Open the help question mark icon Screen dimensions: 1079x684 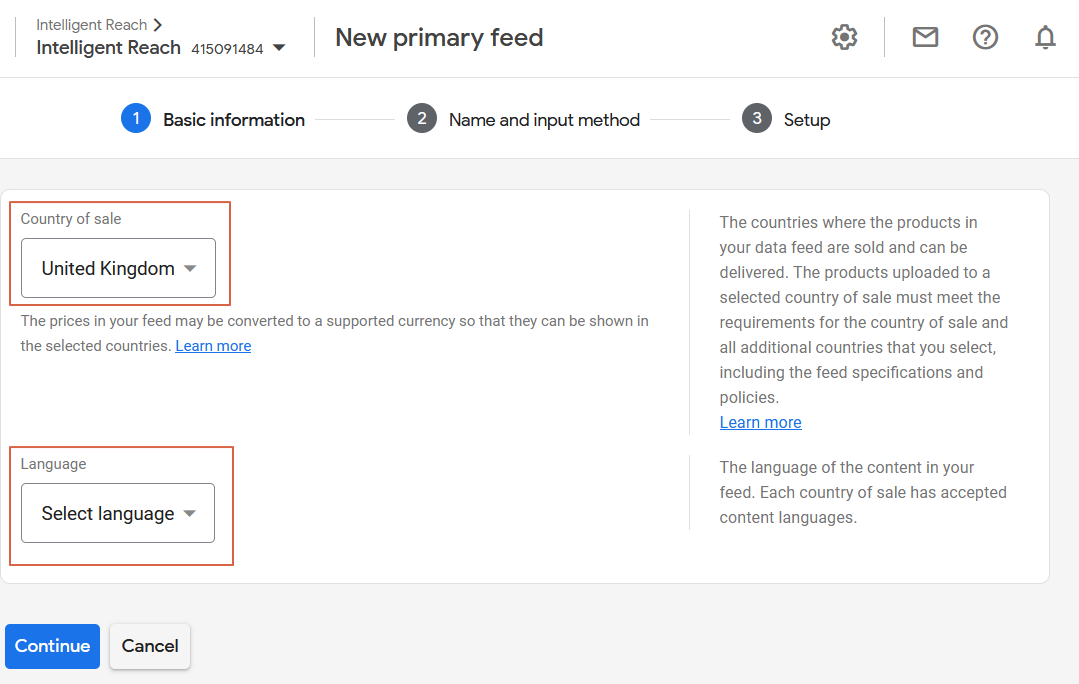tap(985, 37)
